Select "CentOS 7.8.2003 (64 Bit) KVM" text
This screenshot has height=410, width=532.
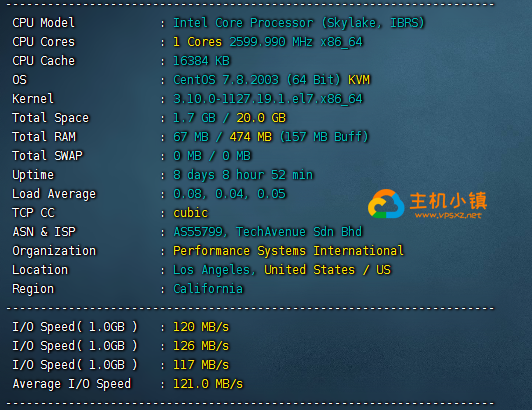271,80
